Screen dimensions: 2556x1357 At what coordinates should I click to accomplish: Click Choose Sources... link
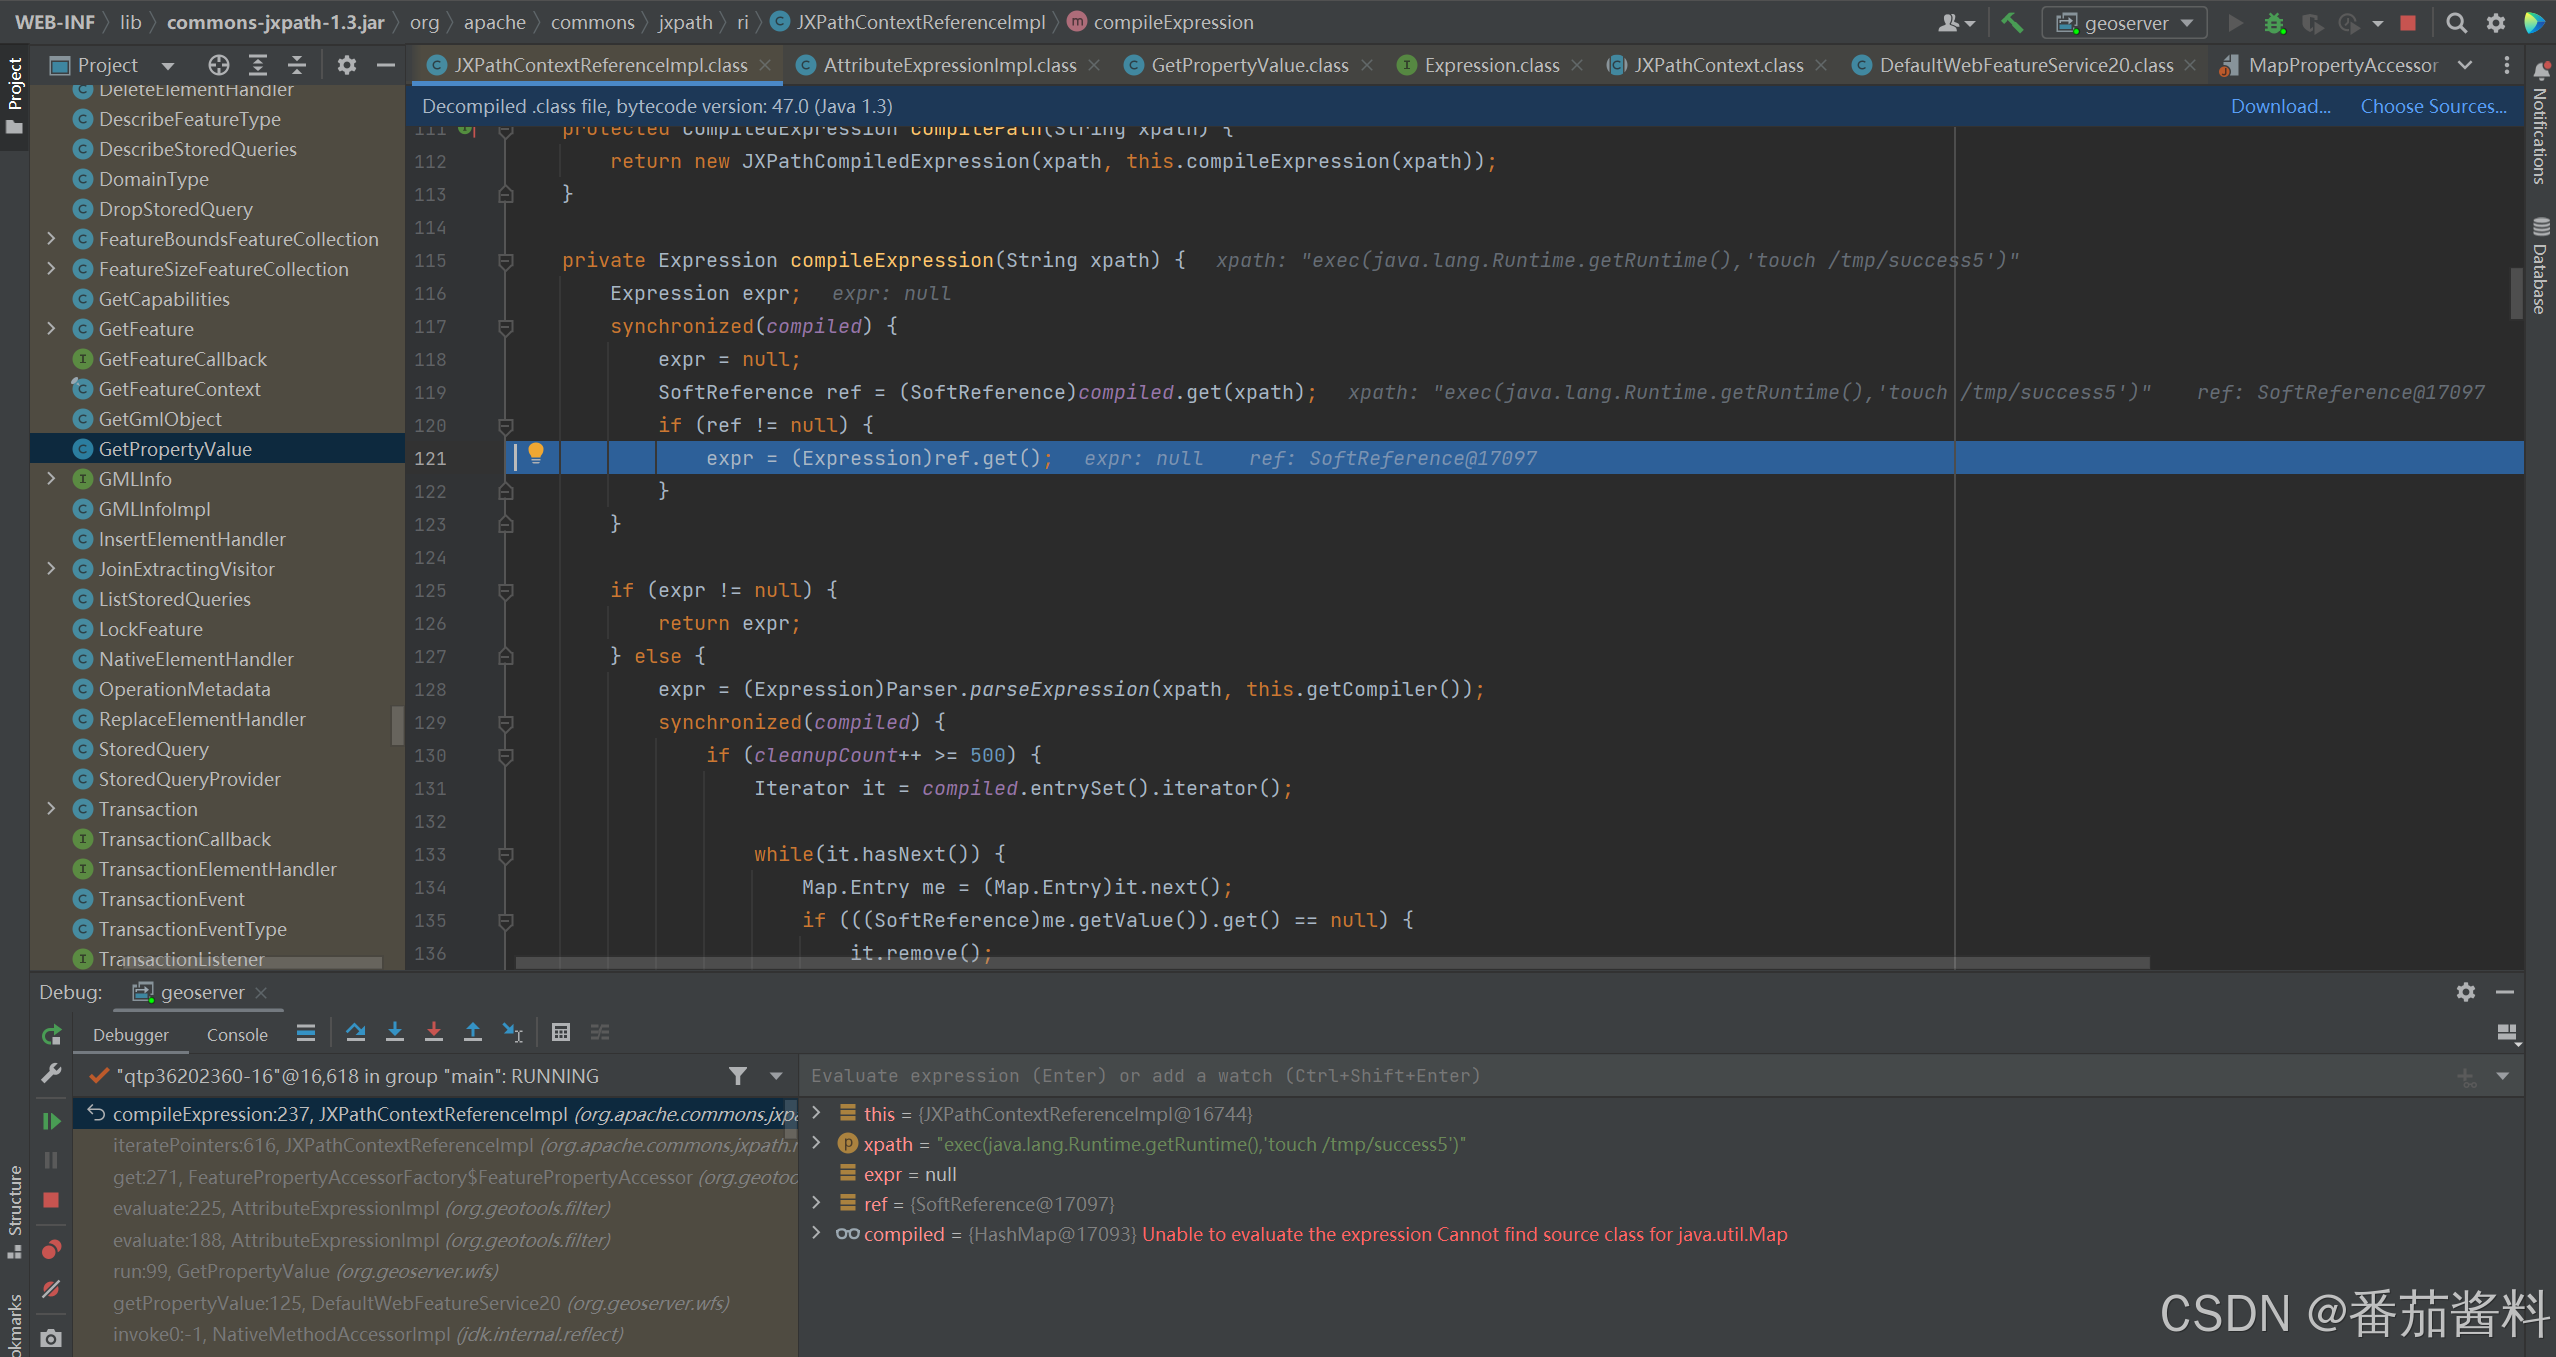2433,106
